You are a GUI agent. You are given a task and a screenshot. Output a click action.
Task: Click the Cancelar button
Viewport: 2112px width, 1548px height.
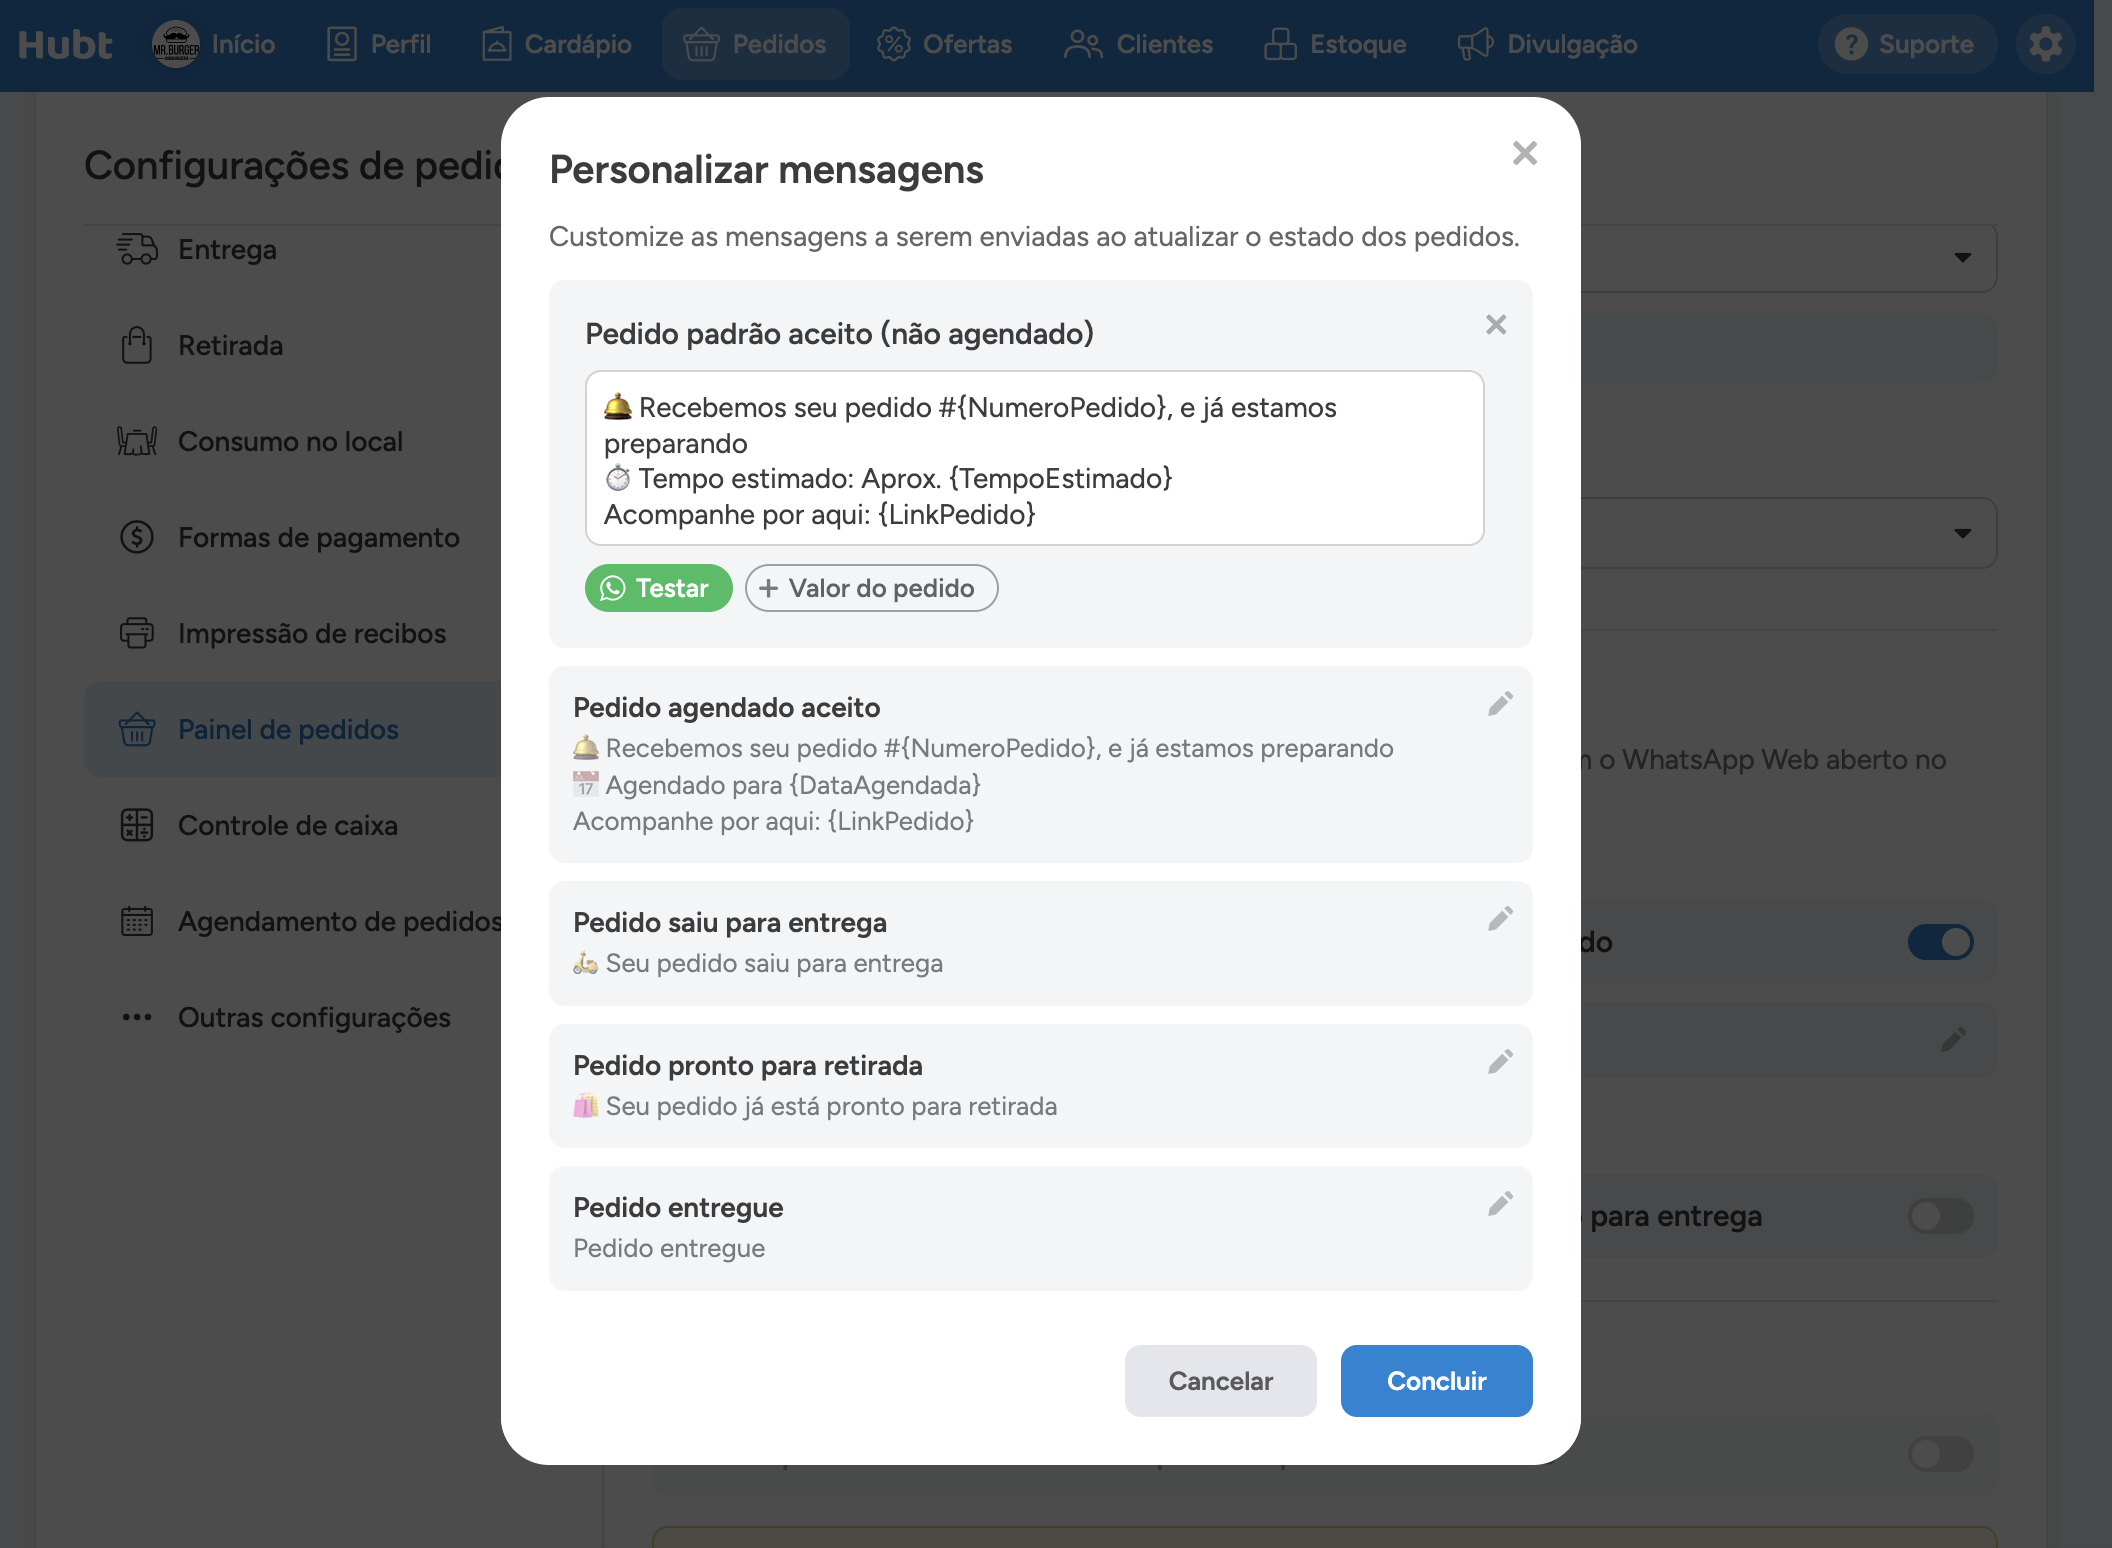coord(1220,1381)
